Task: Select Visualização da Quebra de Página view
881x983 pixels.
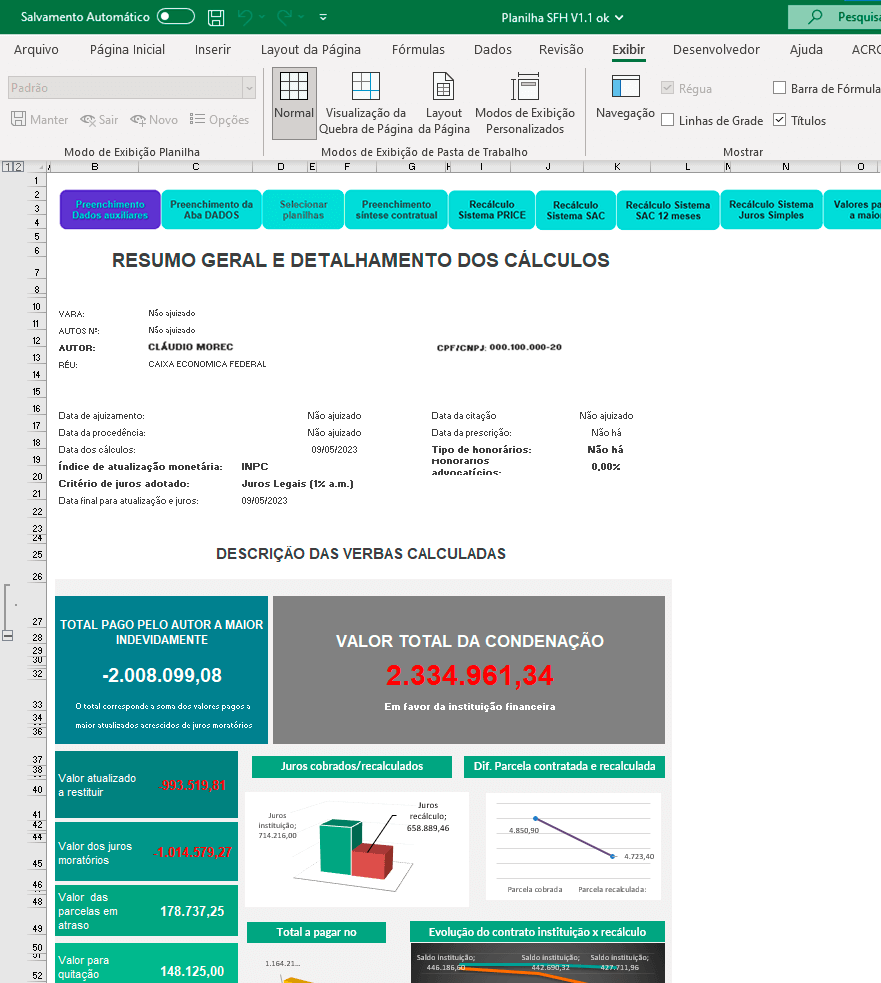Action: point(366,102)
